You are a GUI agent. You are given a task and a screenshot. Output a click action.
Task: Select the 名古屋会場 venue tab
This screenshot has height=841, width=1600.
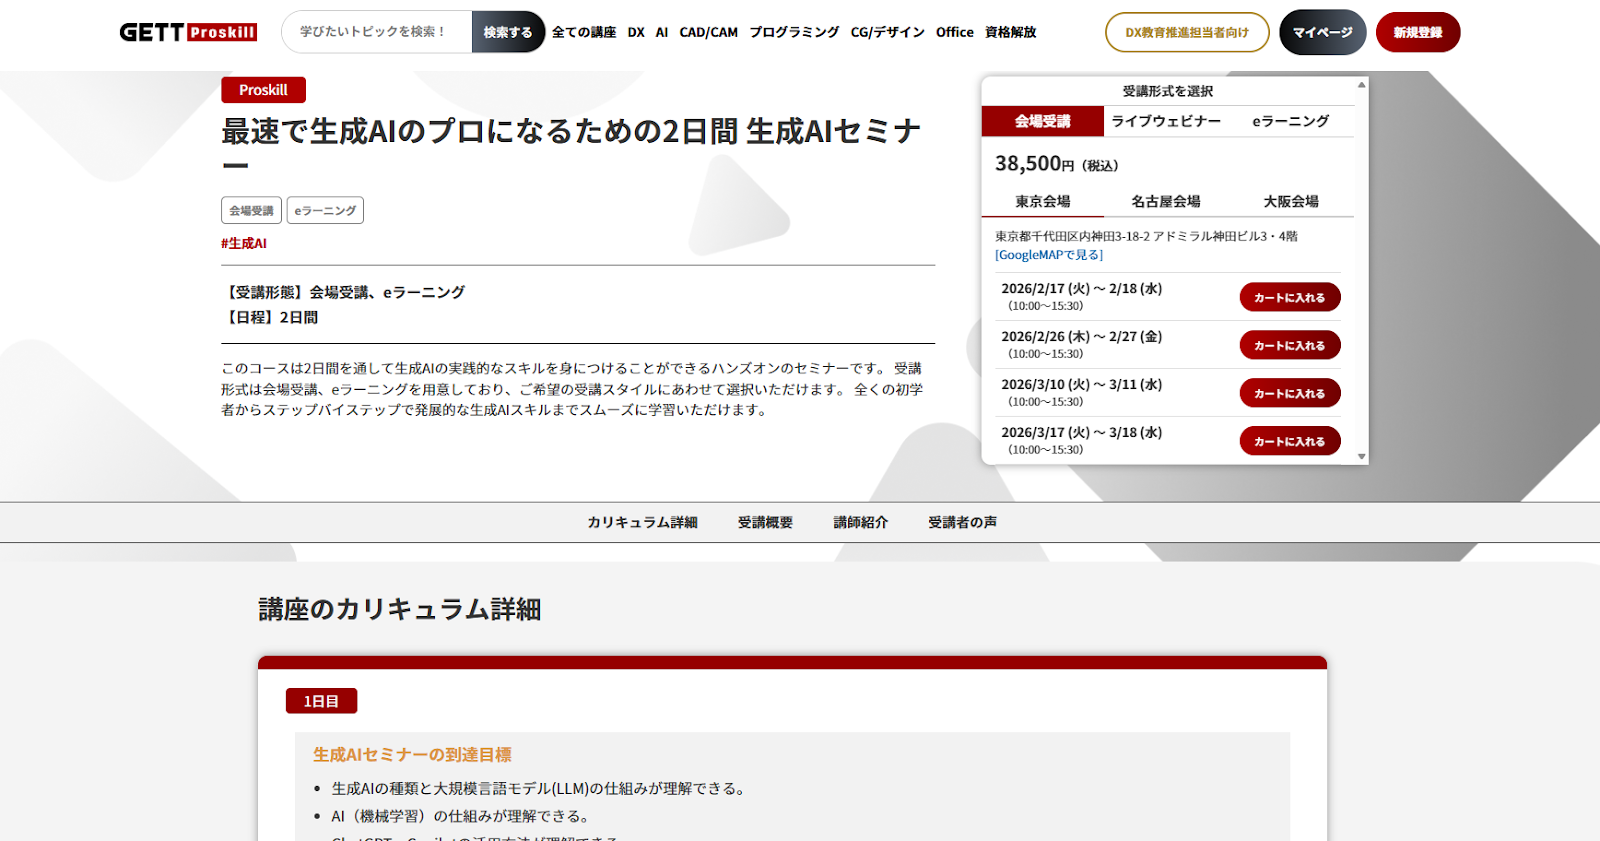1166,201
